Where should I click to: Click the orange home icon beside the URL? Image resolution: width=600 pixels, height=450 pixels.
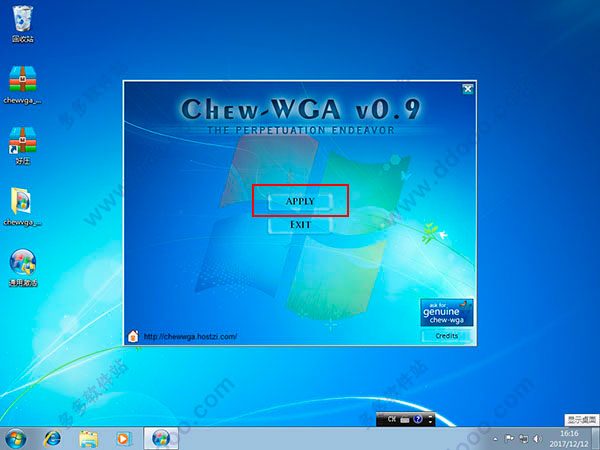pyautogui.click(x=133, y=336)
